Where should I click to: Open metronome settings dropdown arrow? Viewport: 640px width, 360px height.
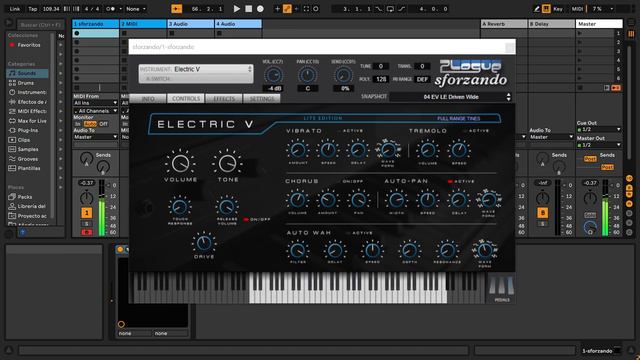(x=120, y=9)
